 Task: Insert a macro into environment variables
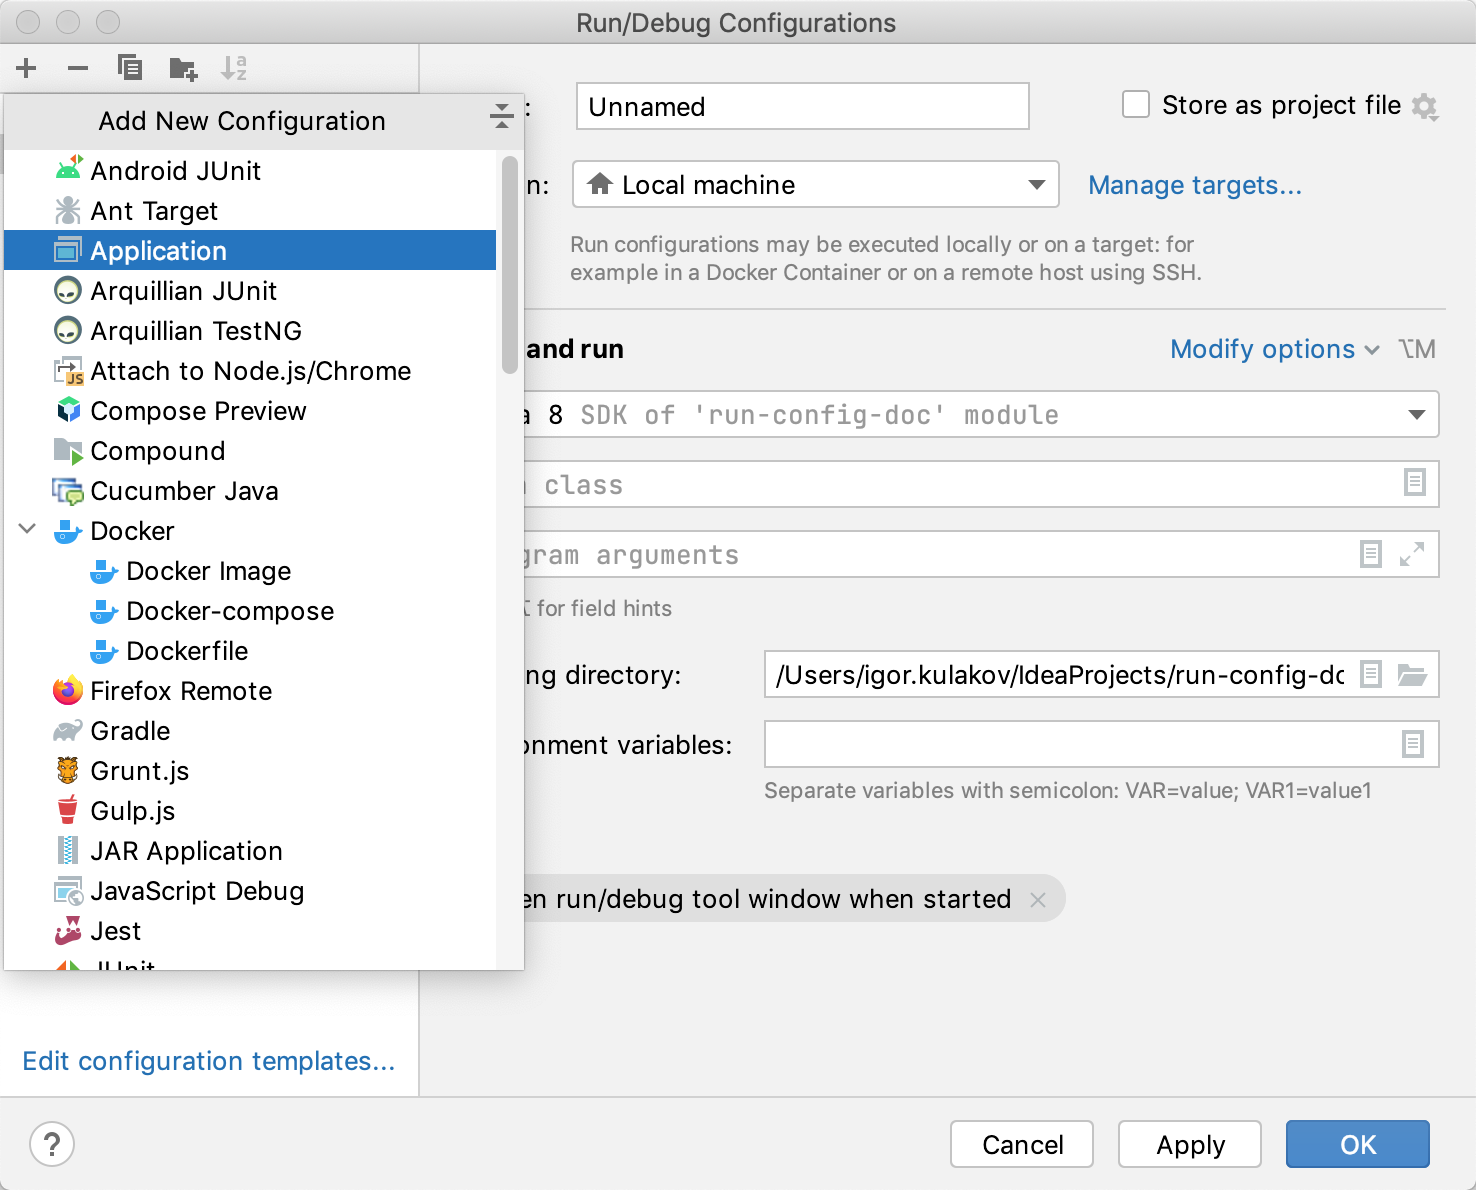(1411, 744)
